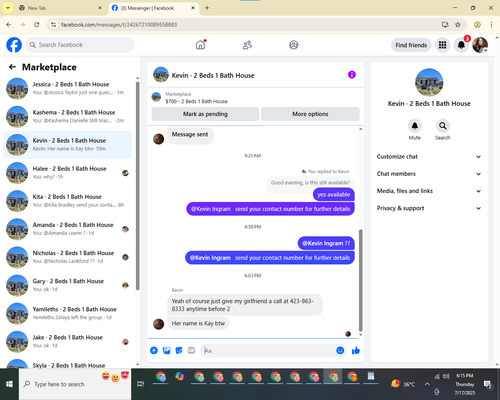Open the Groups icon in top navigation

(294, 45)
